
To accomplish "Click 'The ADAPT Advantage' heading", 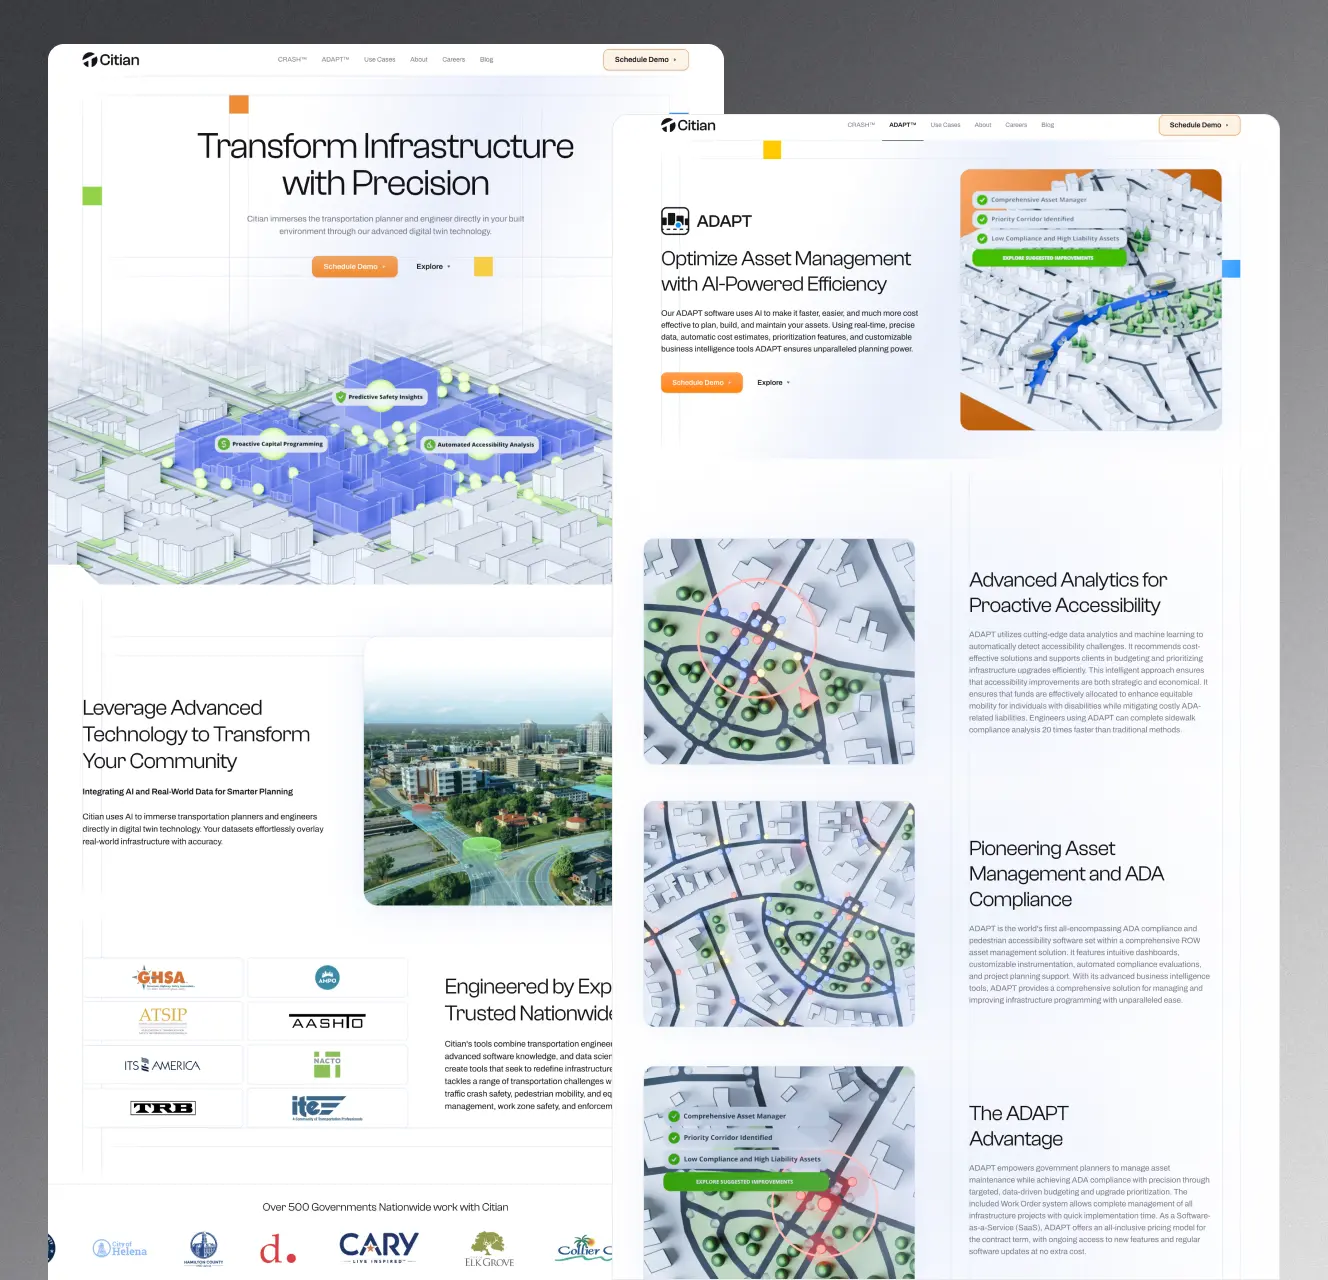I will 1019,1126.
